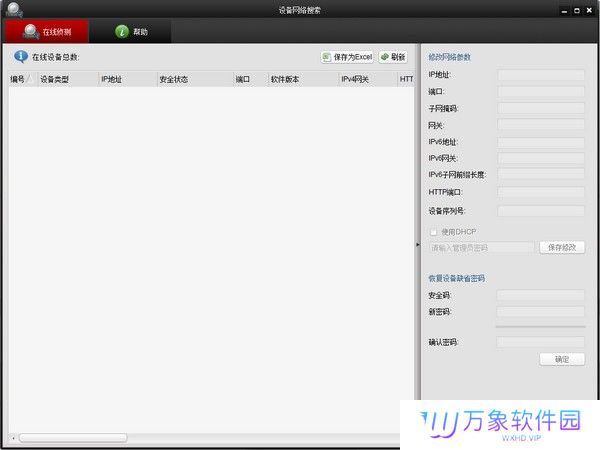Sort by the 设备类型 column header
This screenshot has width=600, height=450.
68,79
